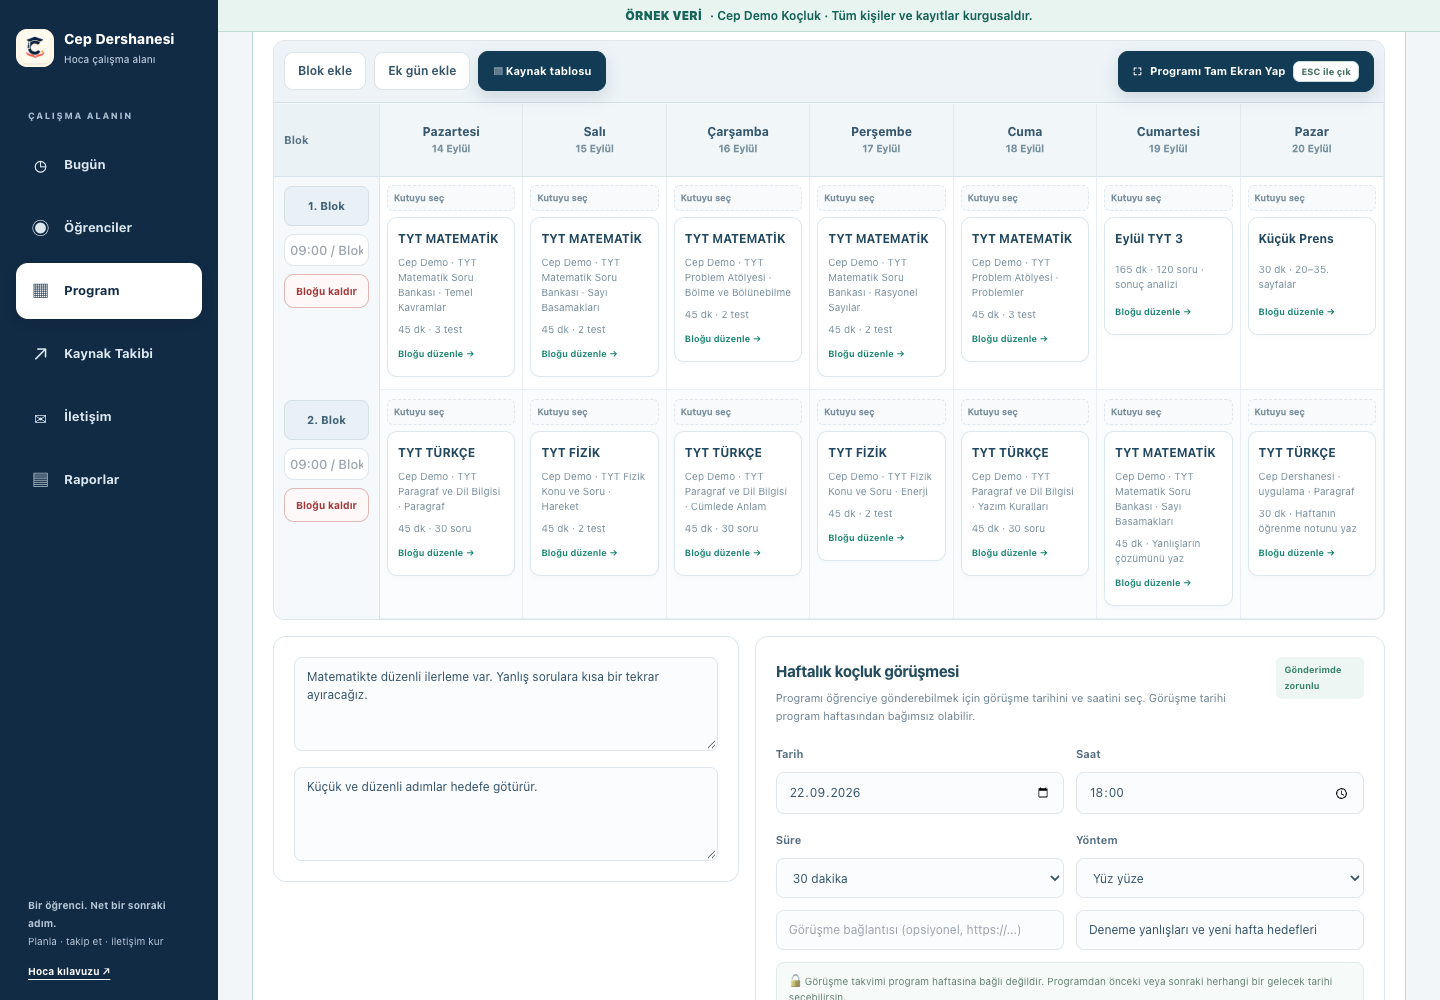Open the calendar picker in Tarih field

point(1043,793)
